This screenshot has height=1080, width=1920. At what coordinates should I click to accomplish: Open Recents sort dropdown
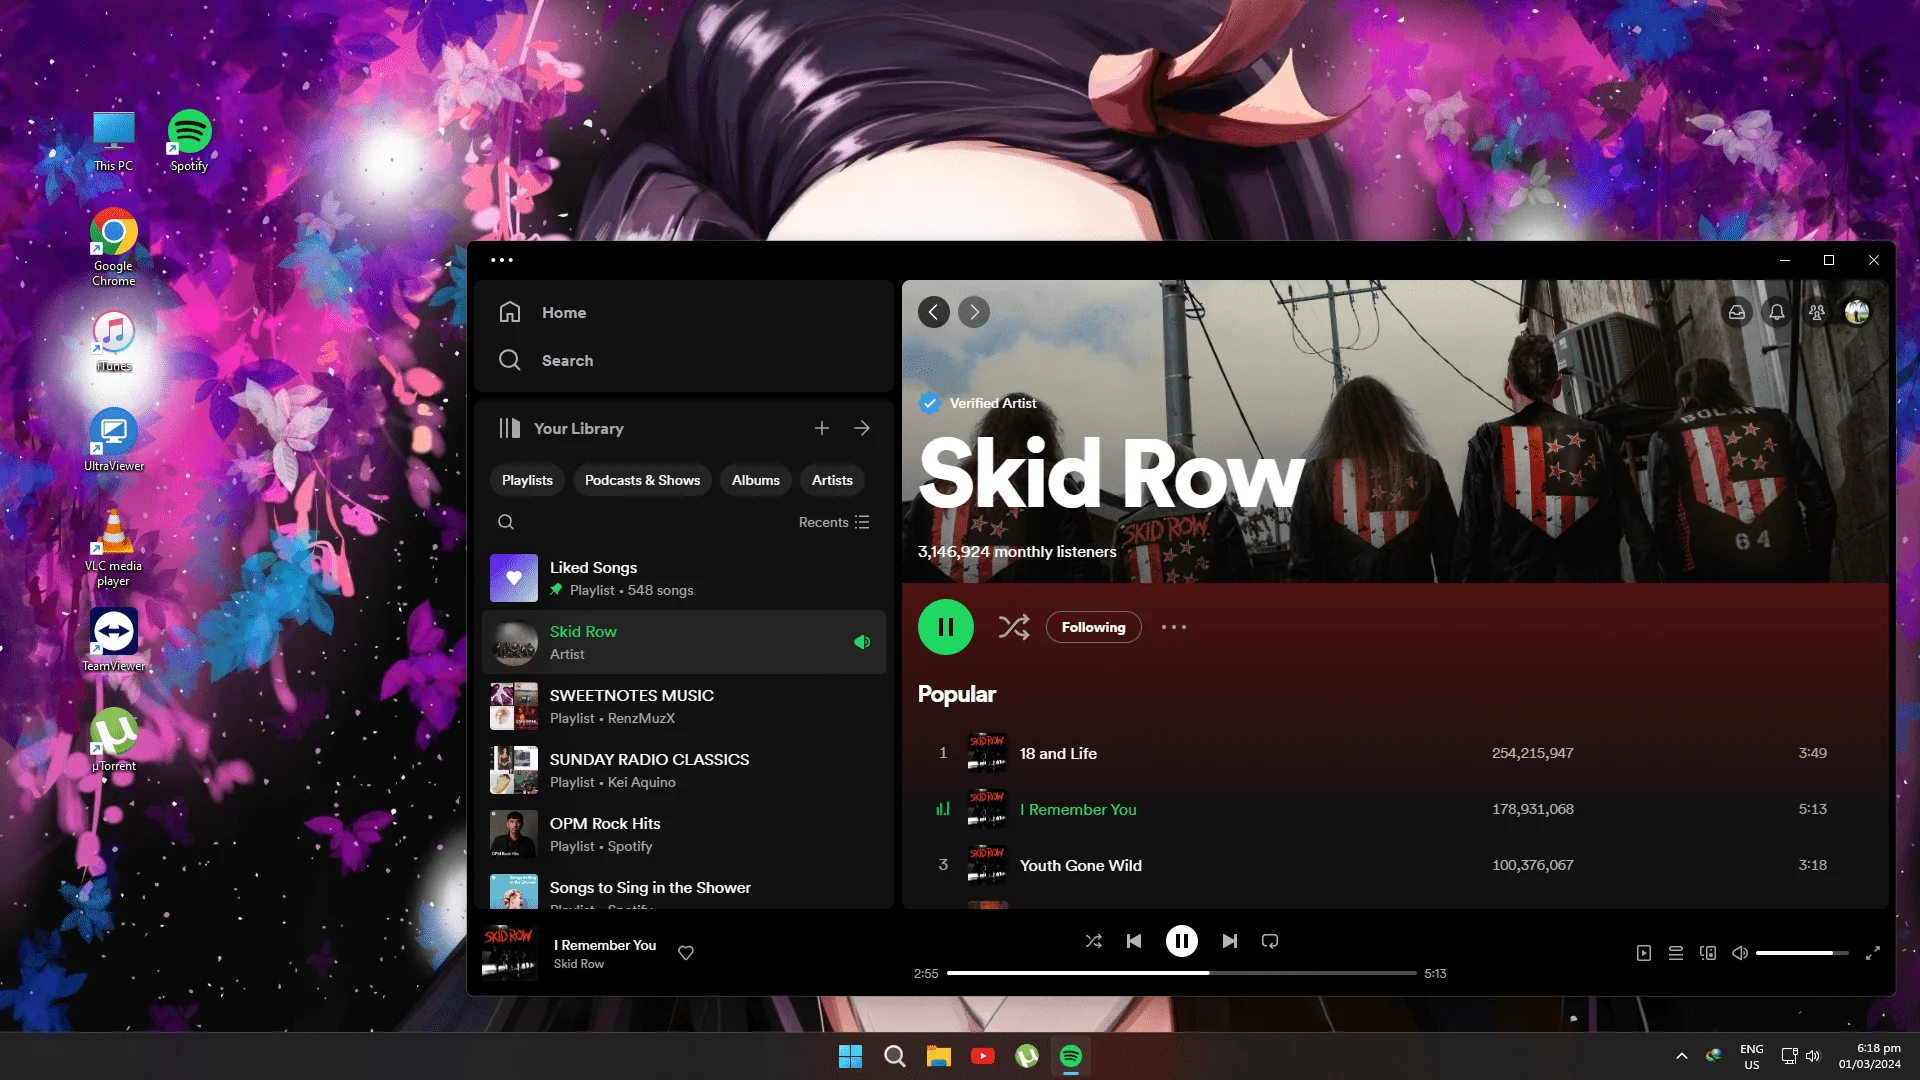point(834,522)
